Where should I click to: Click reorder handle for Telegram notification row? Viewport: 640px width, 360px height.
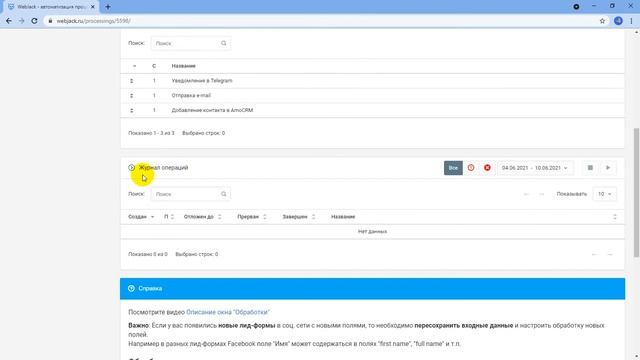[131, 81]
